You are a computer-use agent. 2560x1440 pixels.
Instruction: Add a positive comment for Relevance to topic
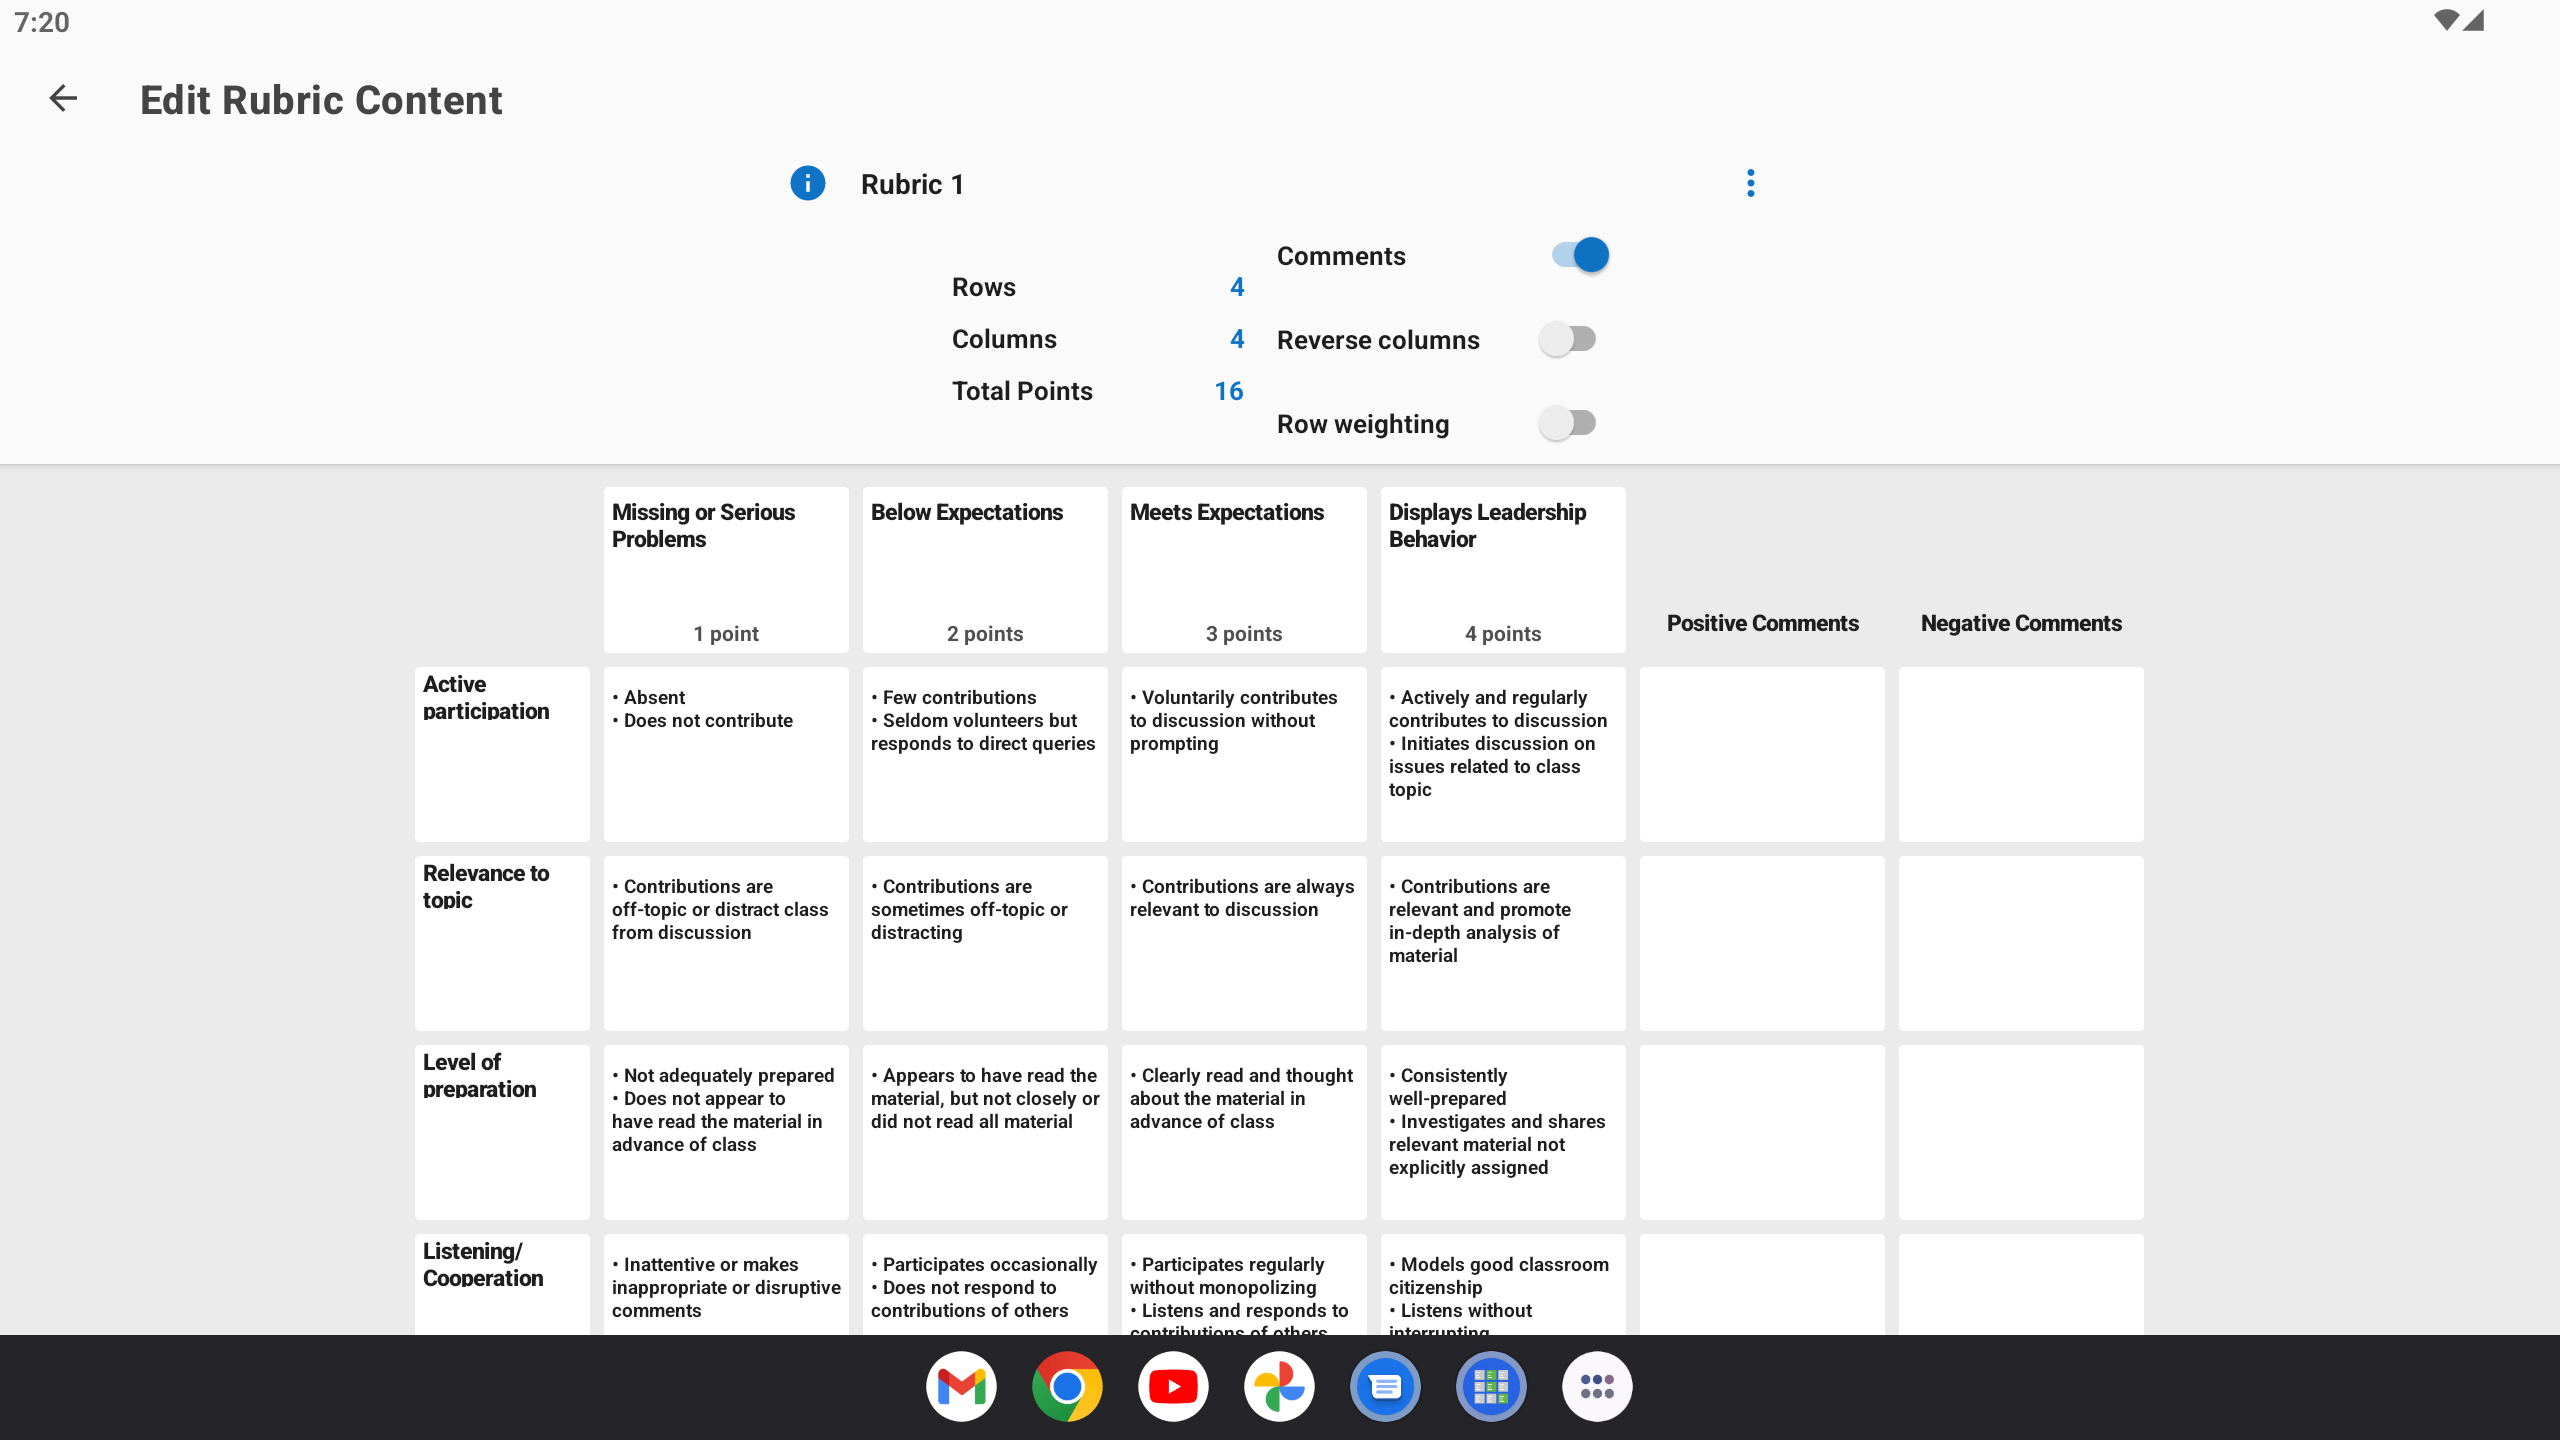point(1762,943)
